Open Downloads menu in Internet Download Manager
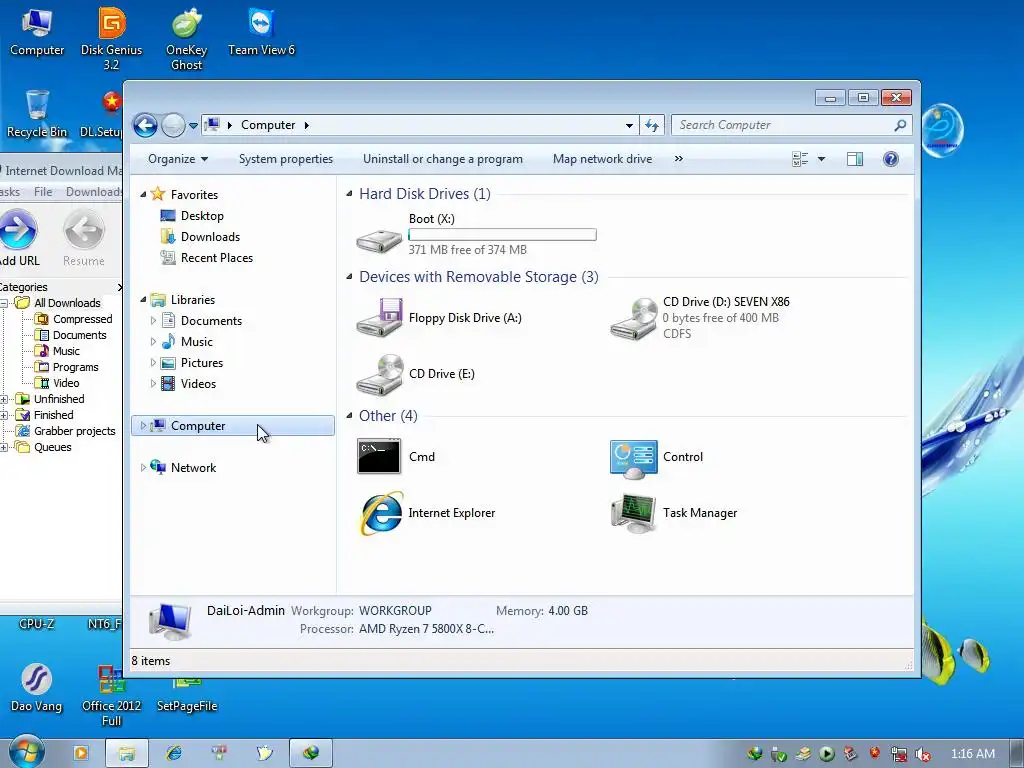This screenshot has height=768, width=1024. [94, 191]
